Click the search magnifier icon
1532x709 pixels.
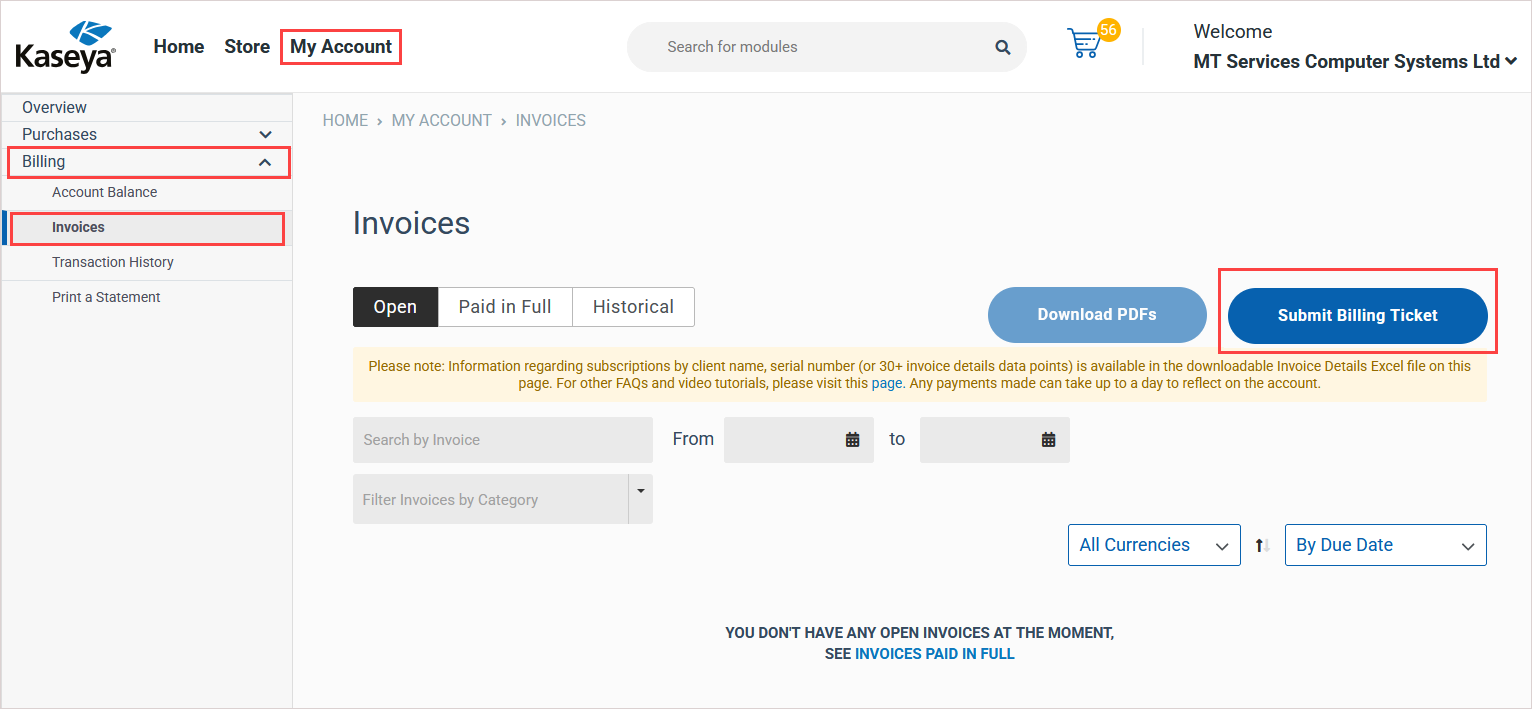1002,47
